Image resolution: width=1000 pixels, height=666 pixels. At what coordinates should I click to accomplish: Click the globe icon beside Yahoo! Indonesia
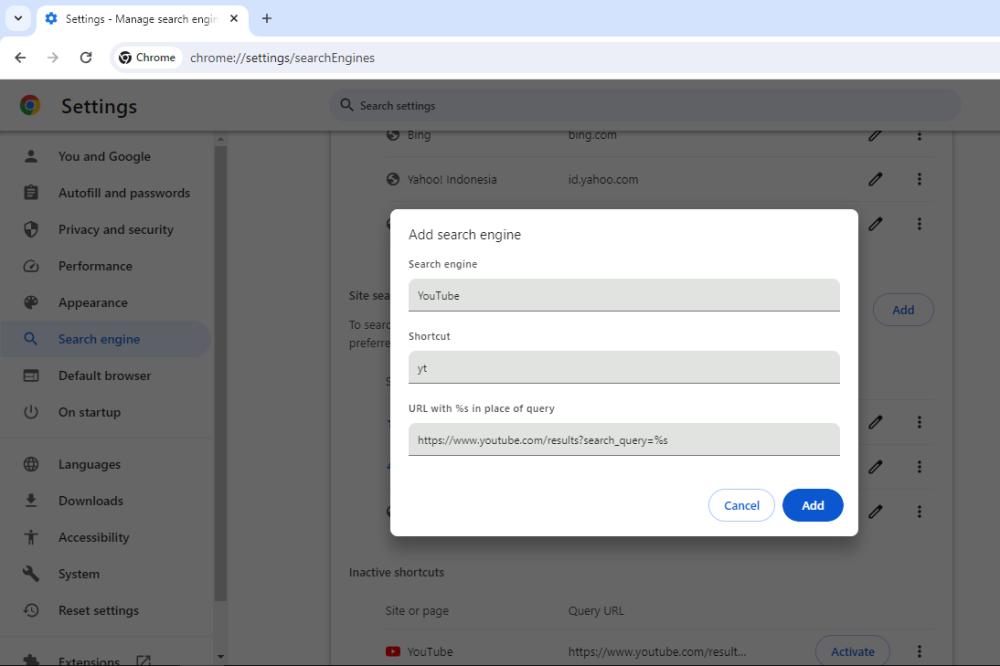[x=393, y=179]
